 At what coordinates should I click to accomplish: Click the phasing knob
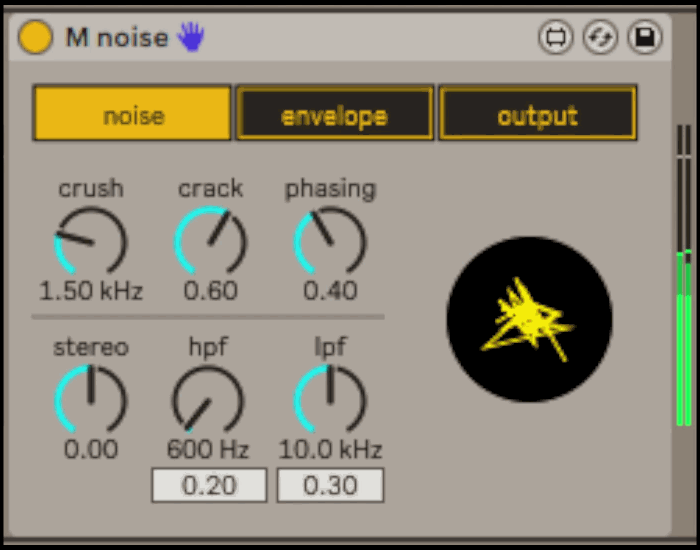(330, 241)
